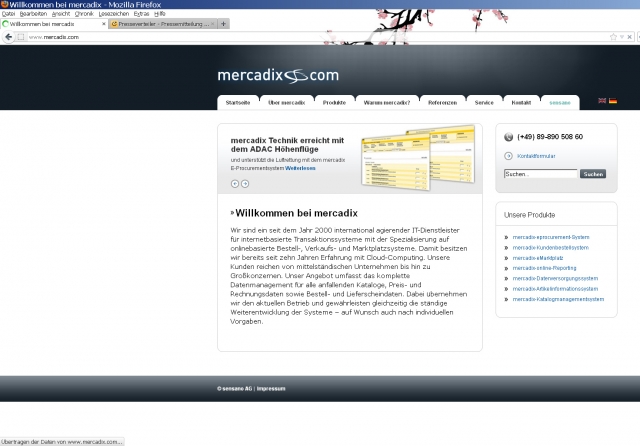Open the mercadix online-Reporting link
Screen dimensions: 640x446
click(544, 268)
